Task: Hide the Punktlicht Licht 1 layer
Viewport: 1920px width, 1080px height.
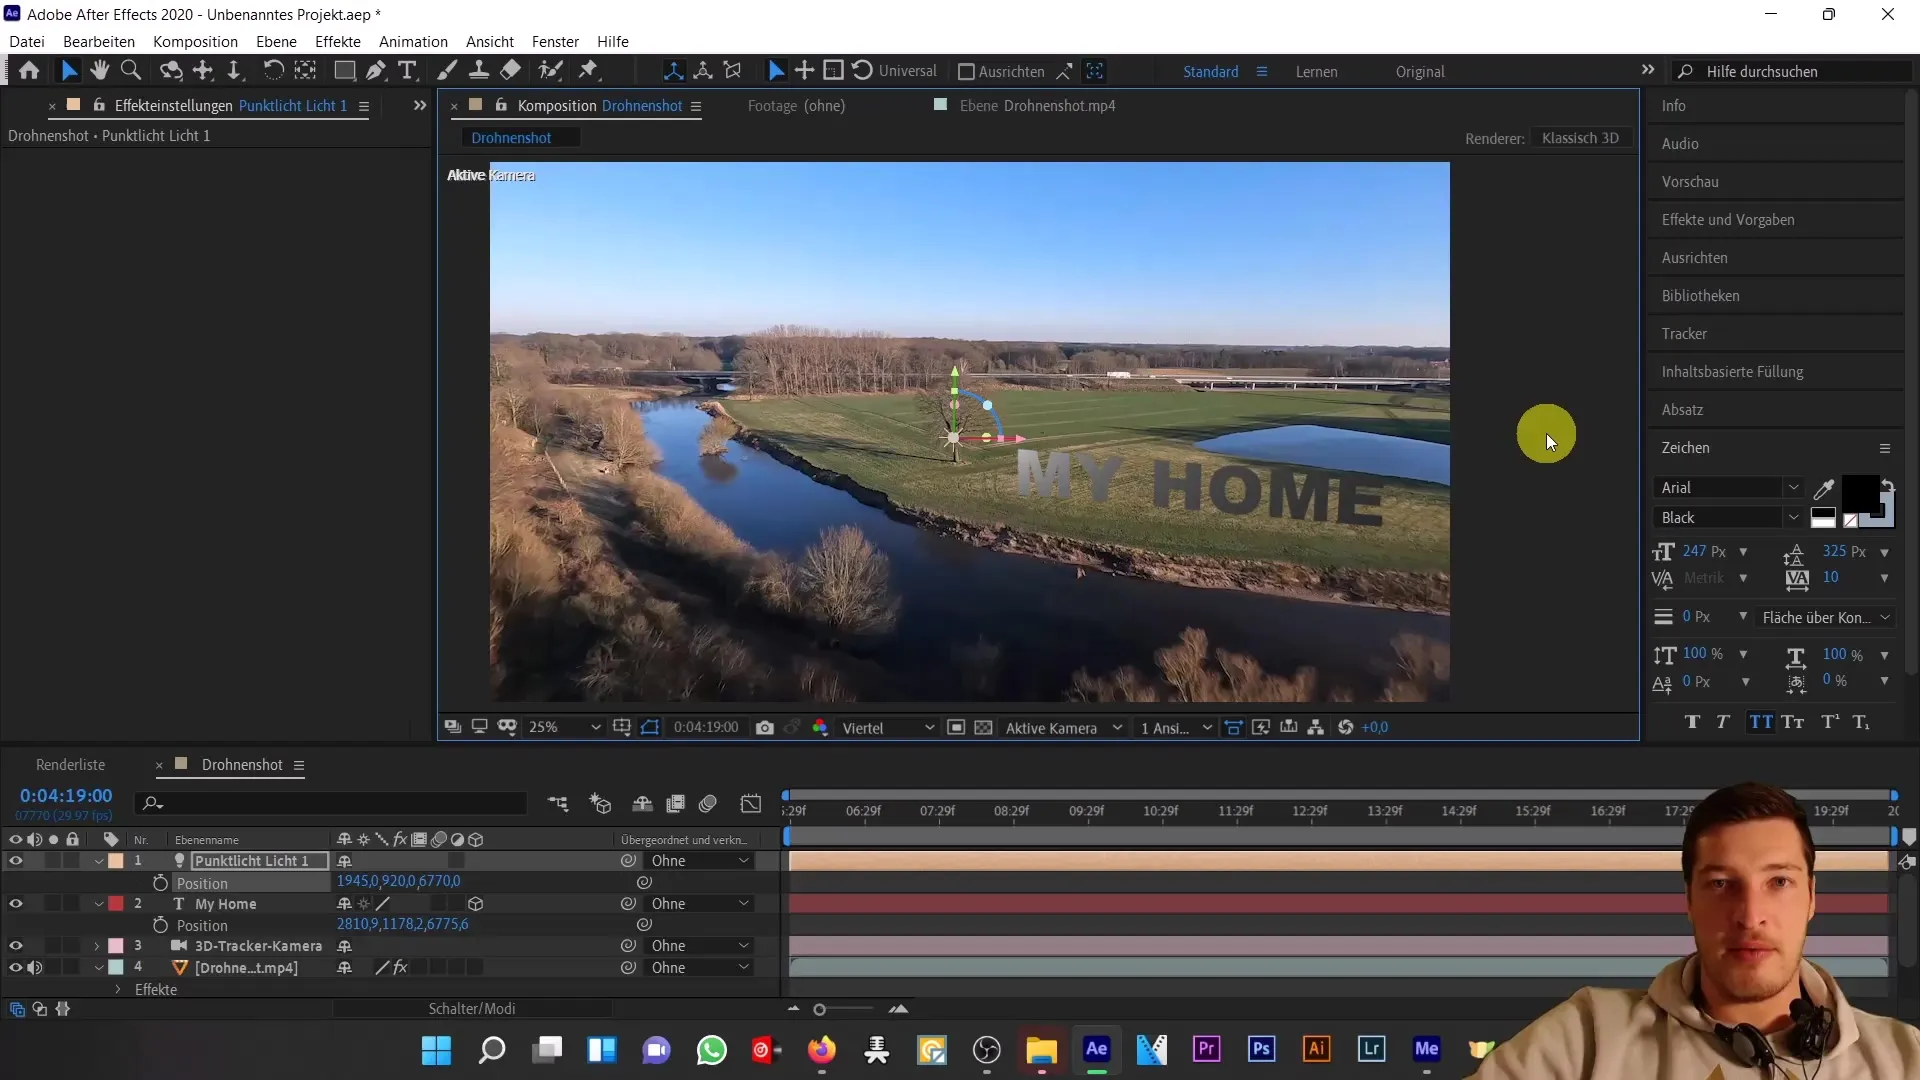Action: pos(16,861)
